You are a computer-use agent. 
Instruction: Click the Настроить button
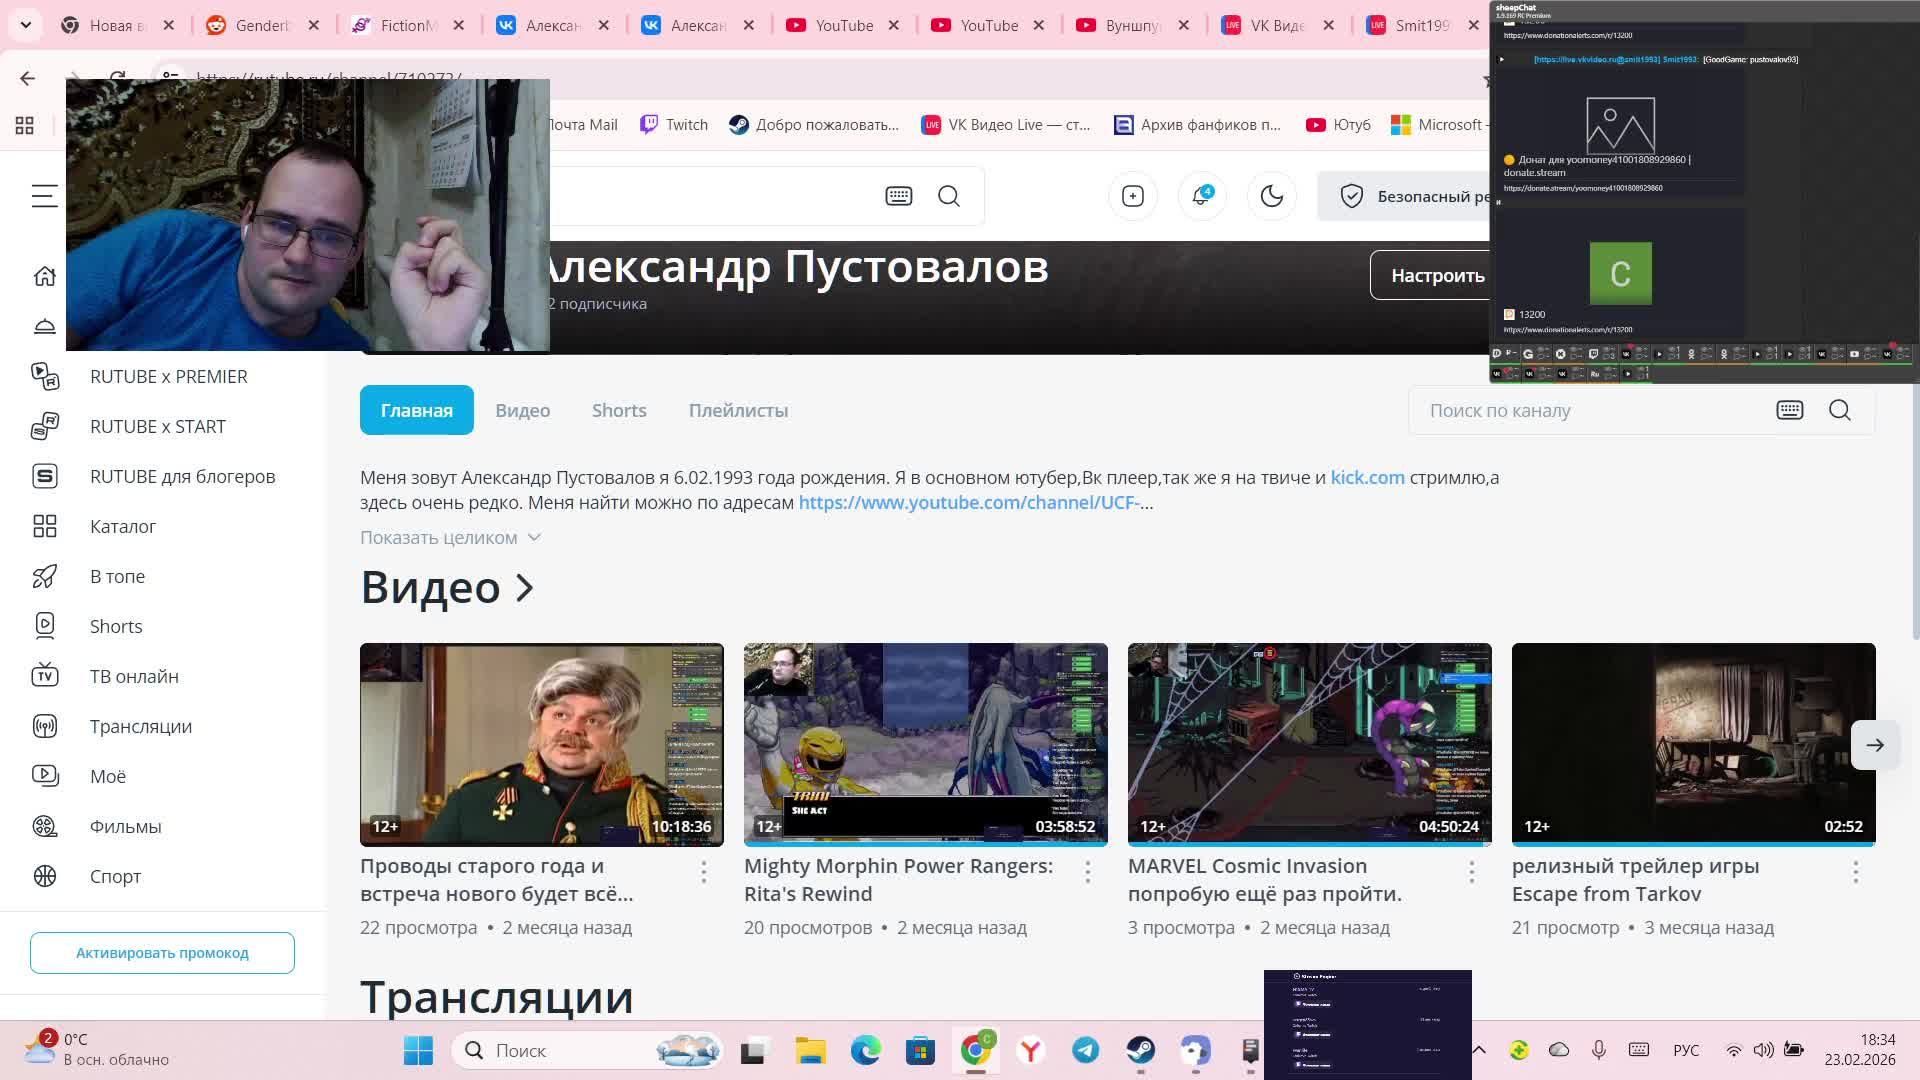click(x=1436, y=275)
